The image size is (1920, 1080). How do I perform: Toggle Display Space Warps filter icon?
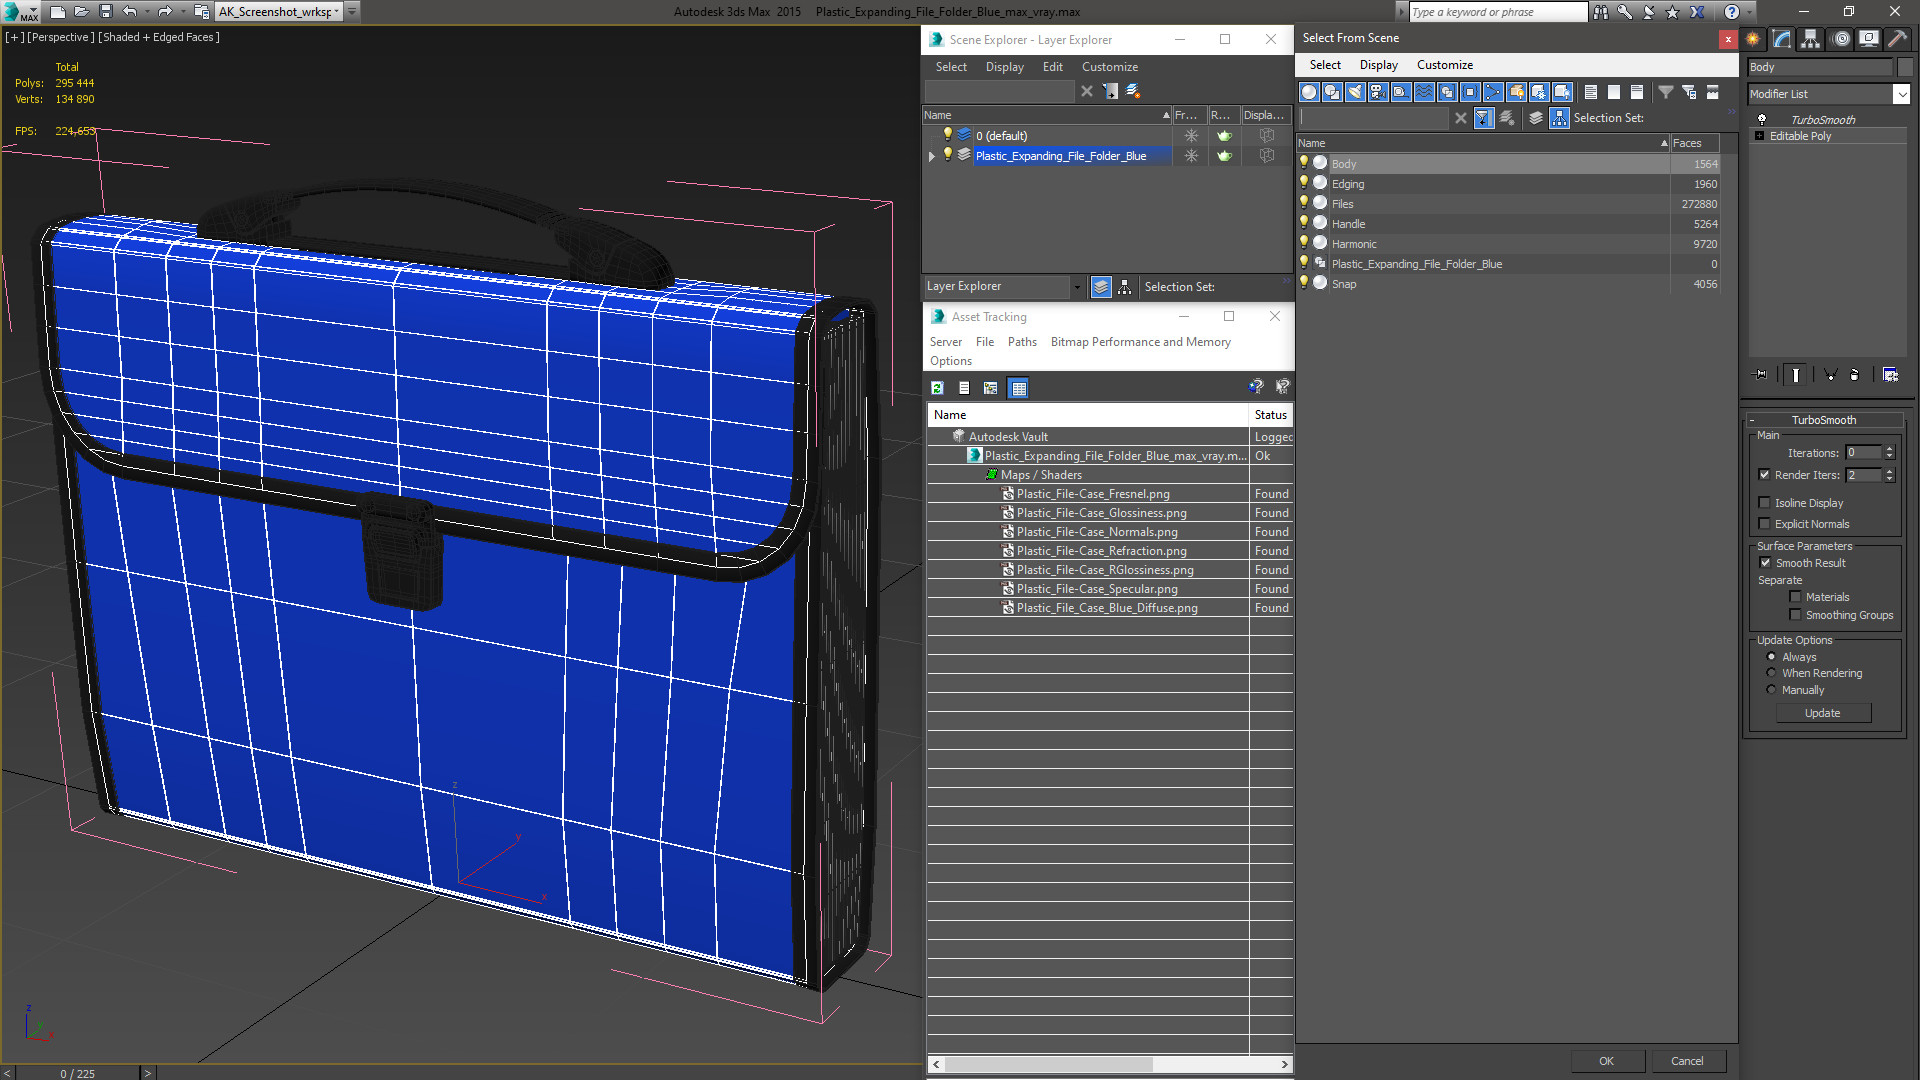(1424, 92)
